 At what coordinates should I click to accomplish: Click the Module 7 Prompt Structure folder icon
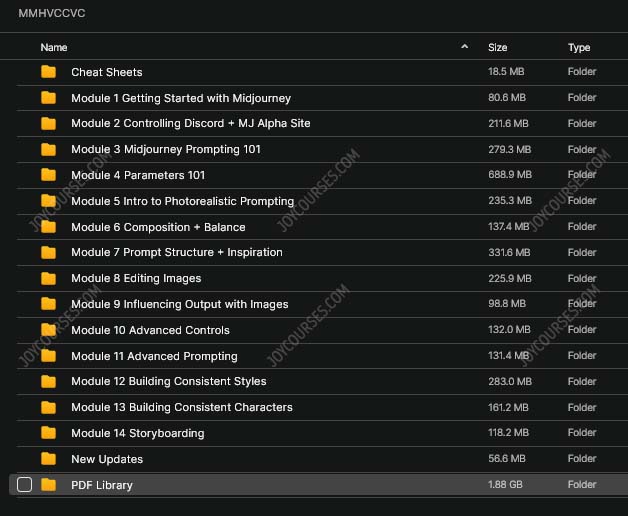pyautogui.click(x=48, y=252)
